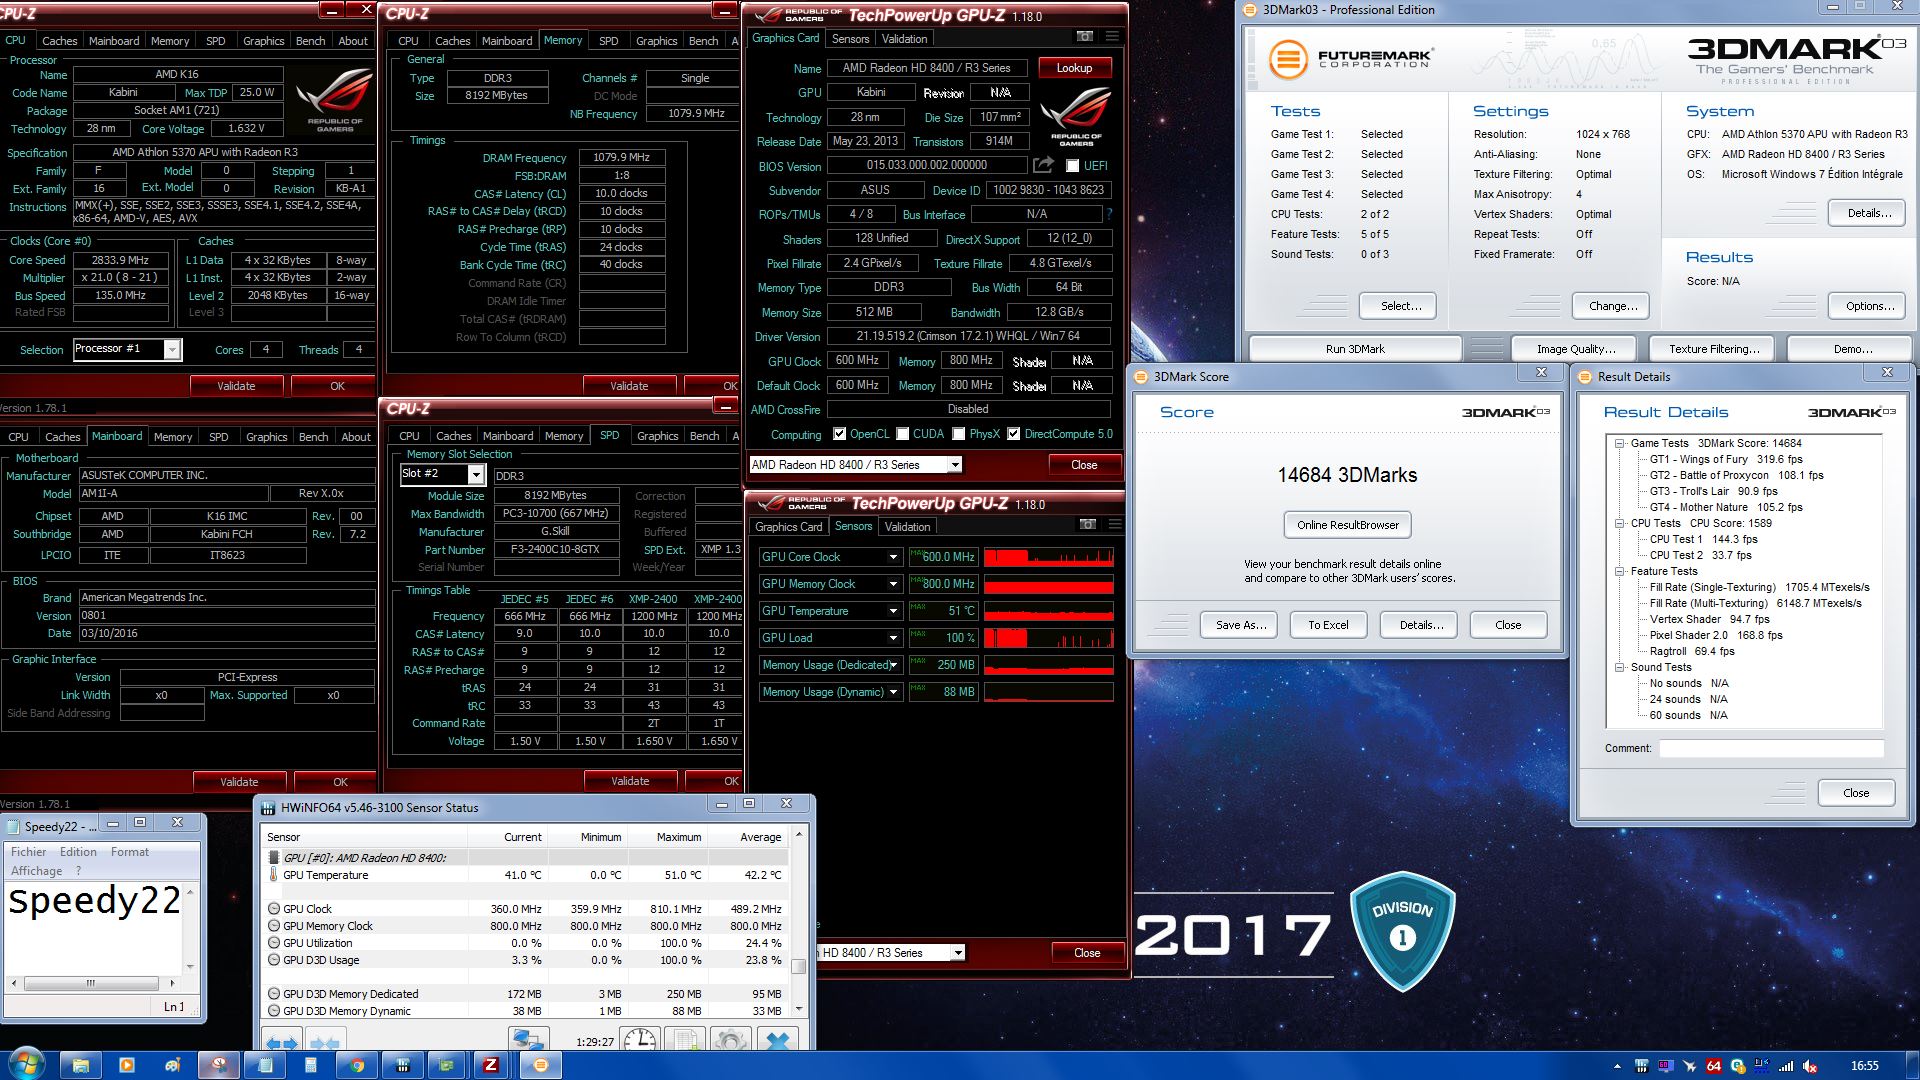This screenshot has width=1920, height=1080.
Task: Open Media Player taskbar icon
Action: pos(127,1066)
